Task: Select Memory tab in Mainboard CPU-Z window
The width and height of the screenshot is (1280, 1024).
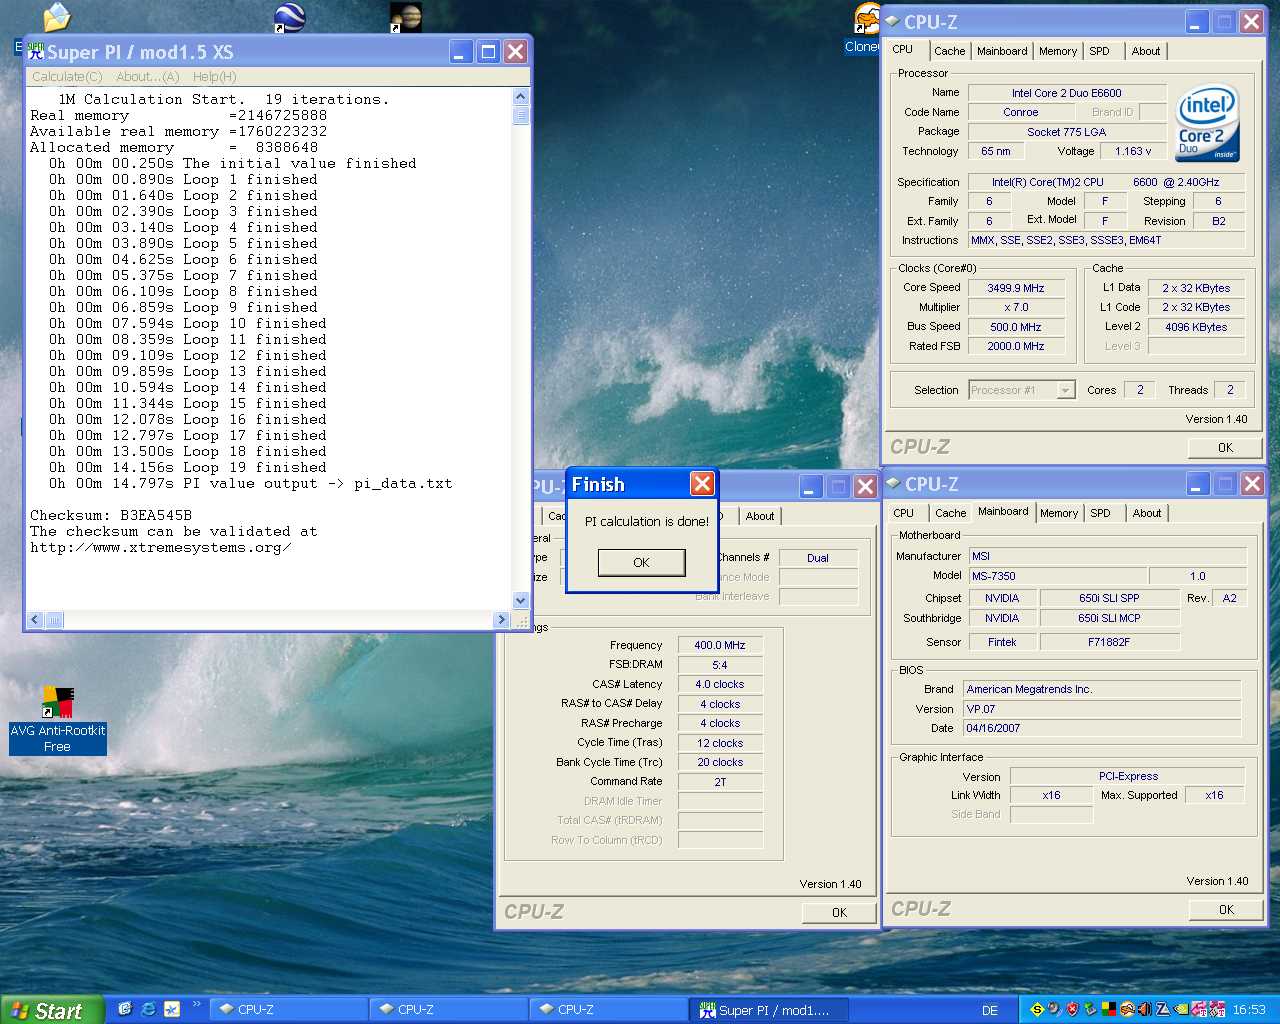Action: (1059, 513)
